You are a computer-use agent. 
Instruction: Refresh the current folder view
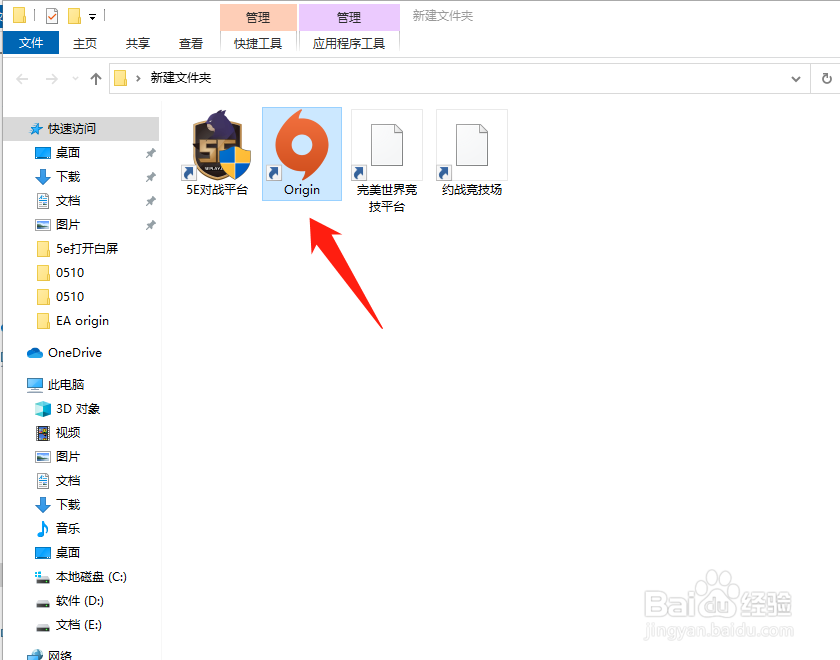(x=827, y=79)
